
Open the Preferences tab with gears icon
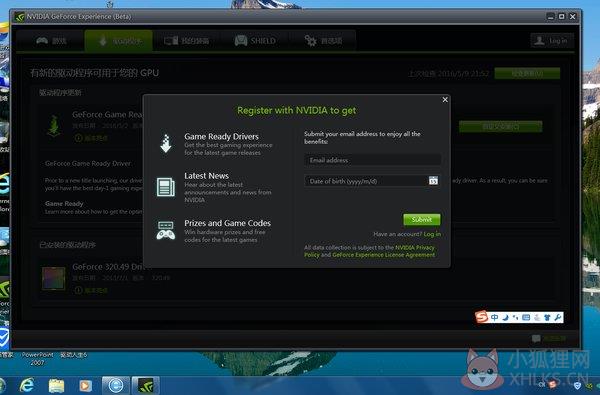[323, 41]
